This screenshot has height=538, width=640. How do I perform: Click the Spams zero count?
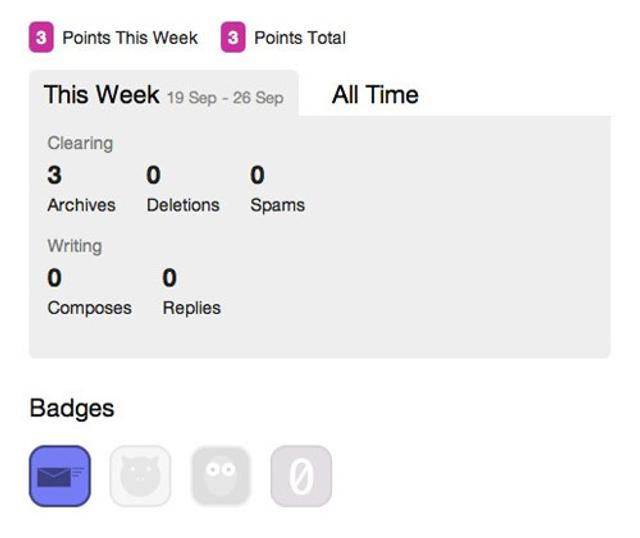pos(257,175)
